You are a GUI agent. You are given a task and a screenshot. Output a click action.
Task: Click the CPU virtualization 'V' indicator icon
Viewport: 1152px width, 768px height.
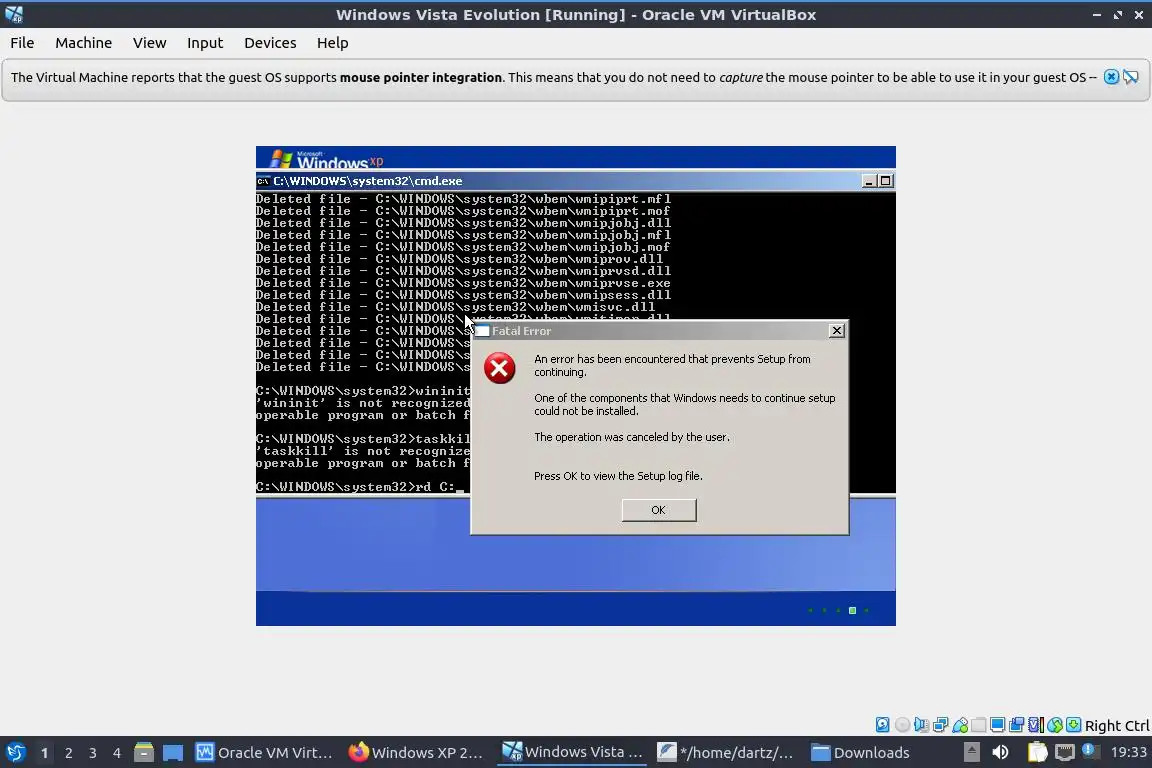1036,725
